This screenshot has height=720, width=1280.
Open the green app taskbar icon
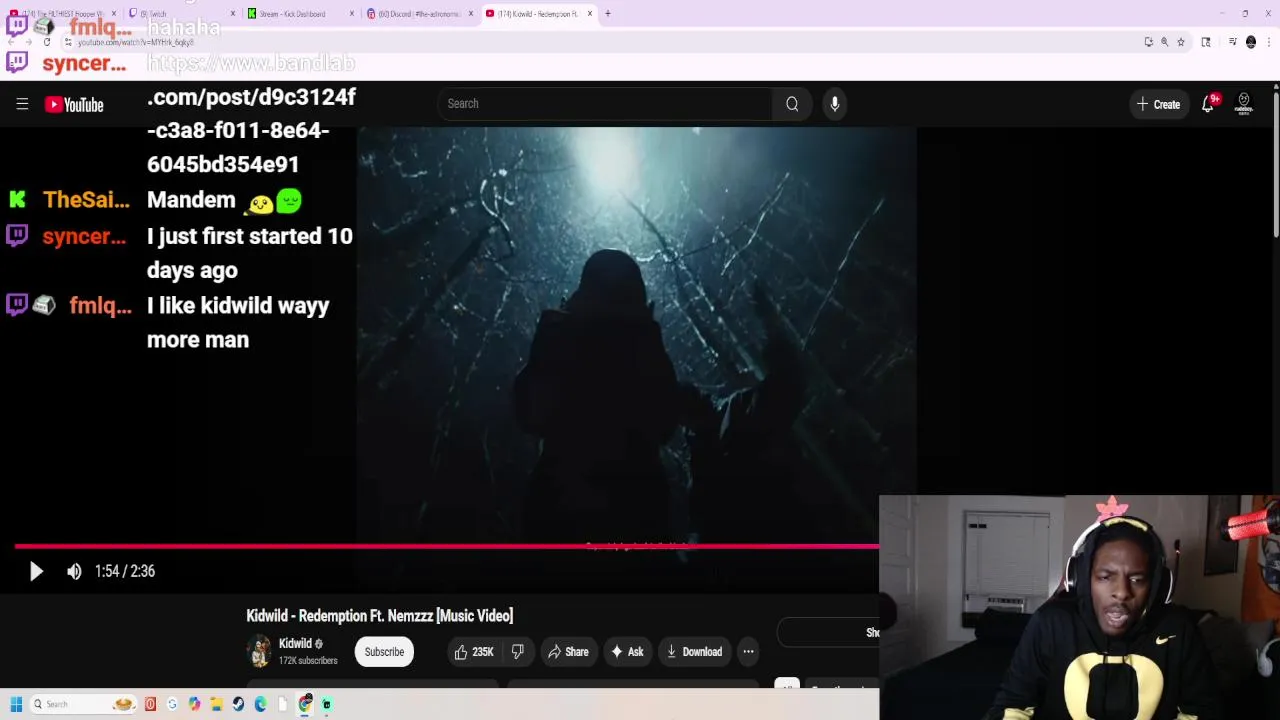pos(326,704)
